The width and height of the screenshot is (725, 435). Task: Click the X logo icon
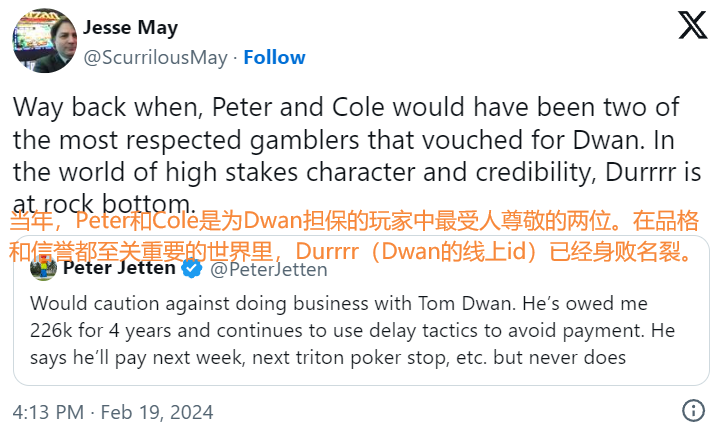pos(692,26)
